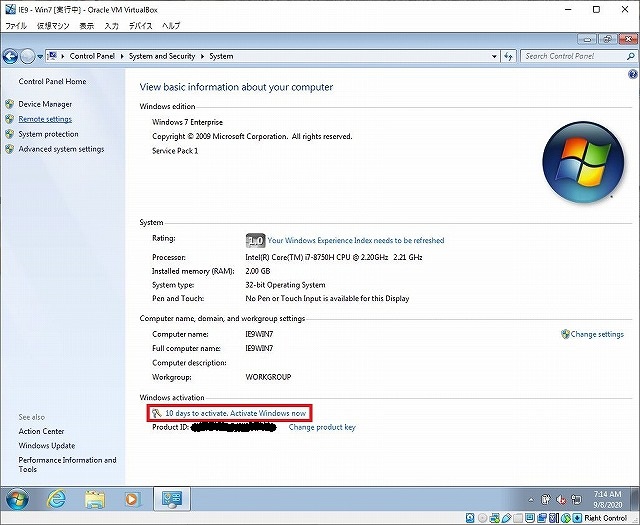Open Windows Media Player taskbar icon
The height and width of the screenshot is (525, 640).
click(x=131, y=499)
